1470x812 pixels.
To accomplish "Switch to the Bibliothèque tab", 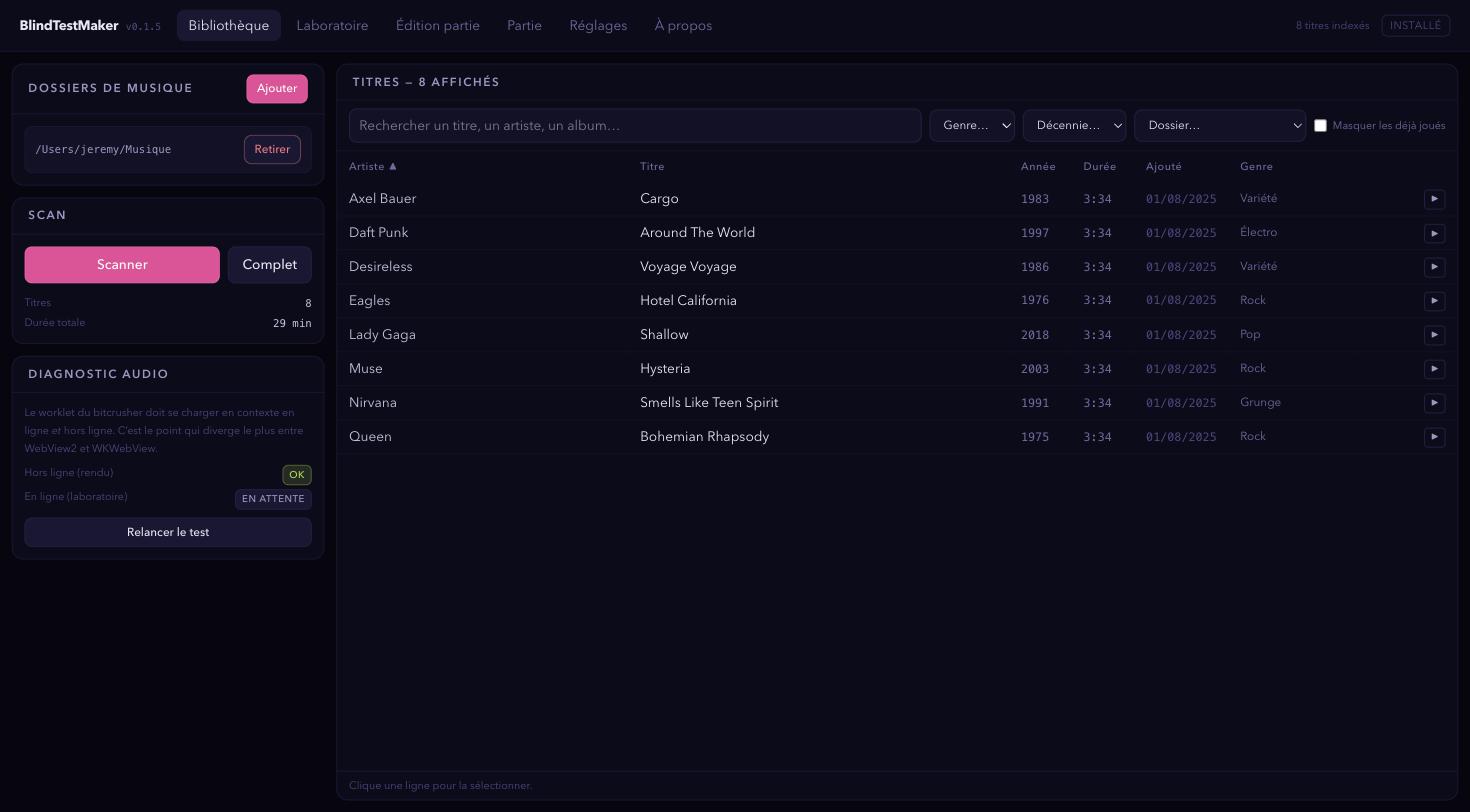I will coord(228,26).
